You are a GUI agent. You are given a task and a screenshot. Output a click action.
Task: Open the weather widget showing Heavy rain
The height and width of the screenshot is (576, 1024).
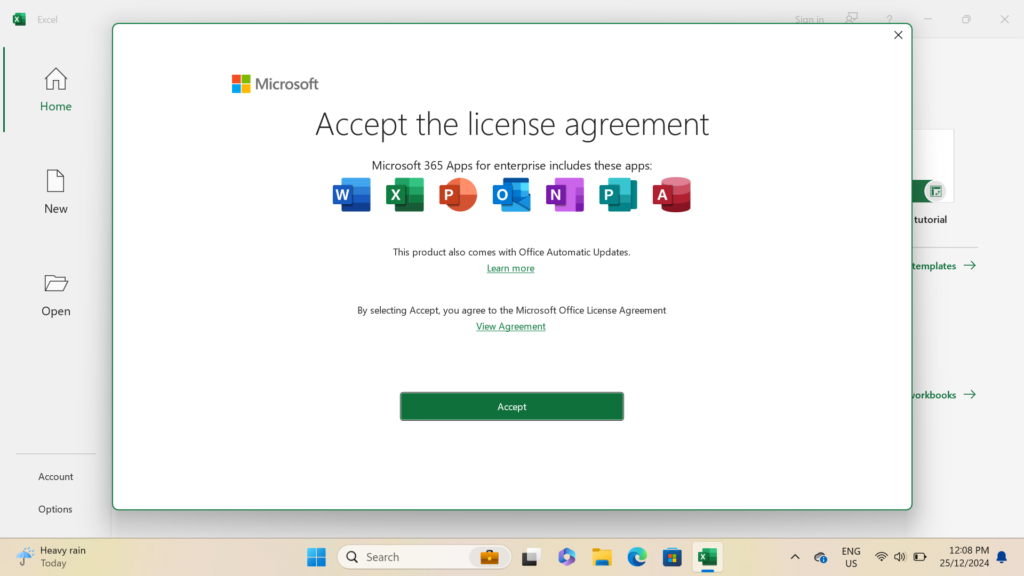[52, 557]
